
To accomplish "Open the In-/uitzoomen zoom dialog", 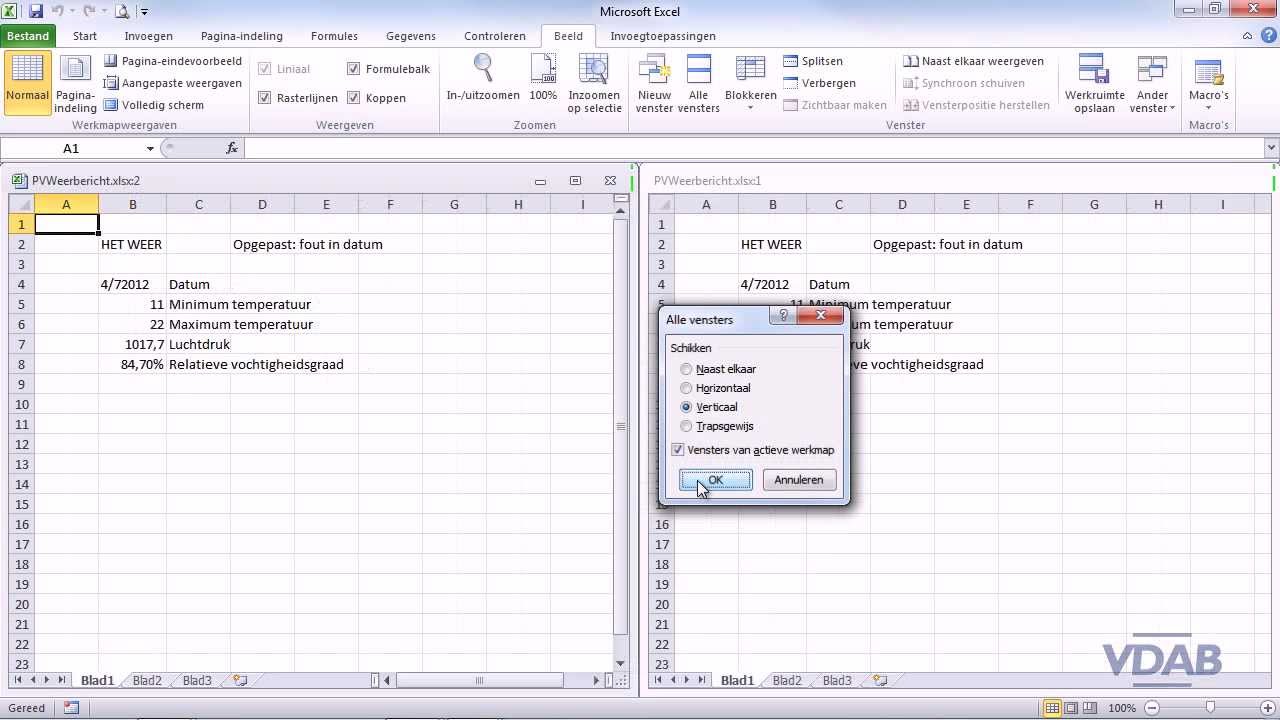I will pos(483,78).
